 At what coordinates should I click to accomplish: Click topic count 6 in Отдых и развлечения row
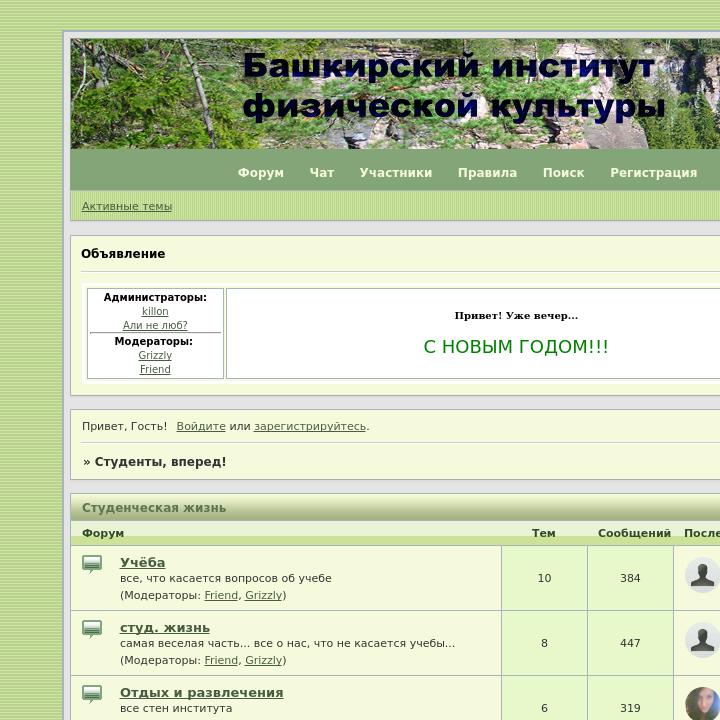(x=545, y=708)
